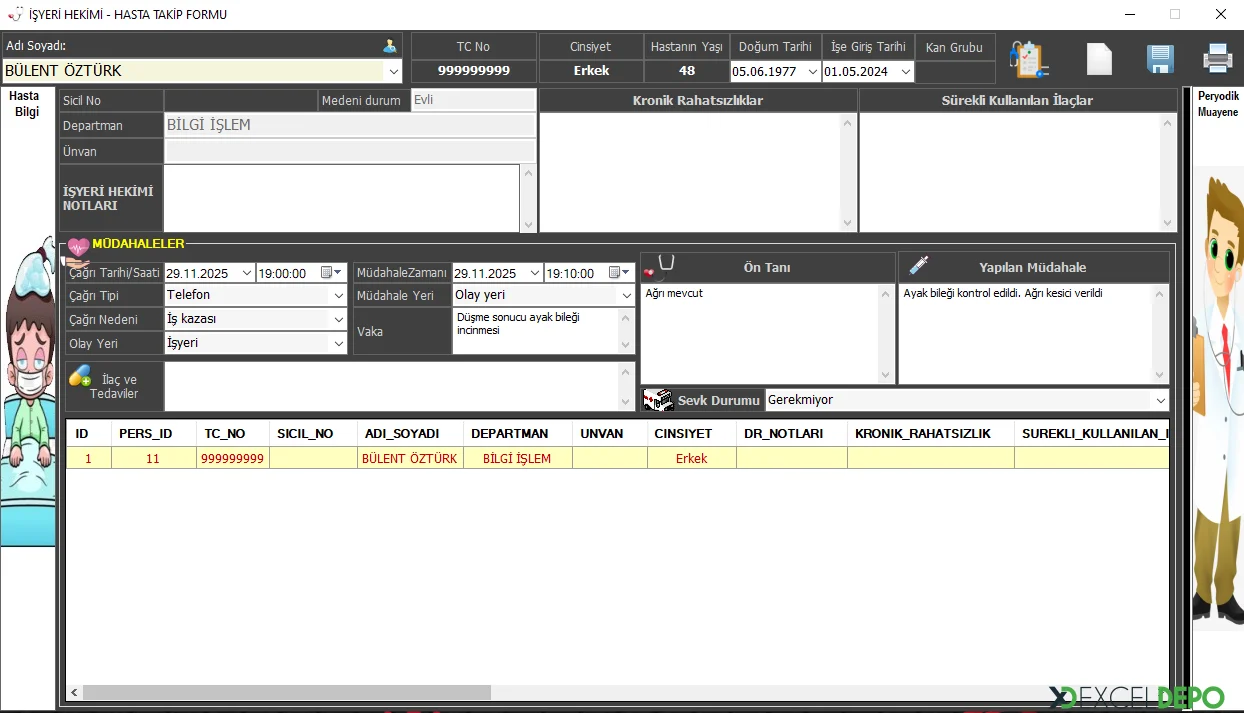Click inside the İşyeri Hekimi Notları field
Screen dimensions: 1244x713
341,198
